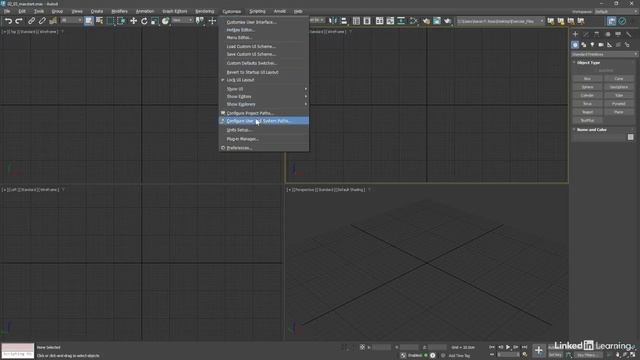The height and width of the screenshot is (360, 640).
Task: Open the Workspaces Default dropdown
Action: point(616,11)
